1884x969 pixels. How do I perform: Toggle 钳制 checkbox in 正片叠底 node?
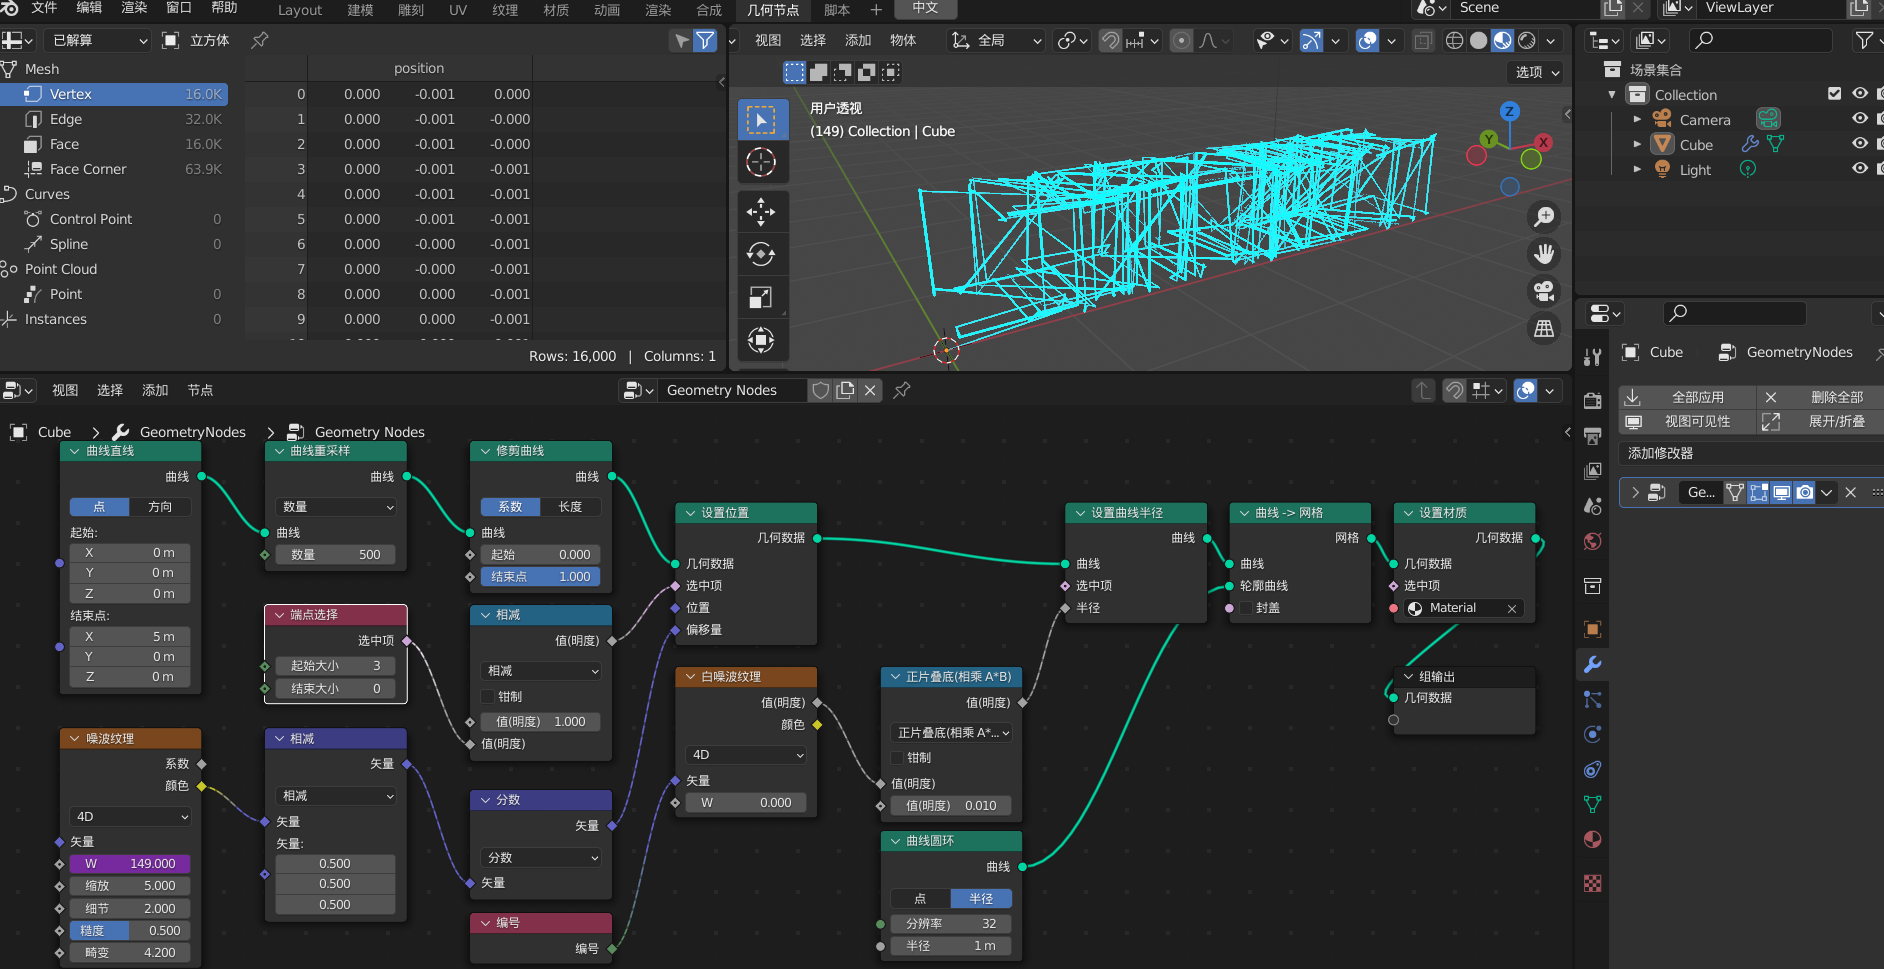tap(897, 758)
